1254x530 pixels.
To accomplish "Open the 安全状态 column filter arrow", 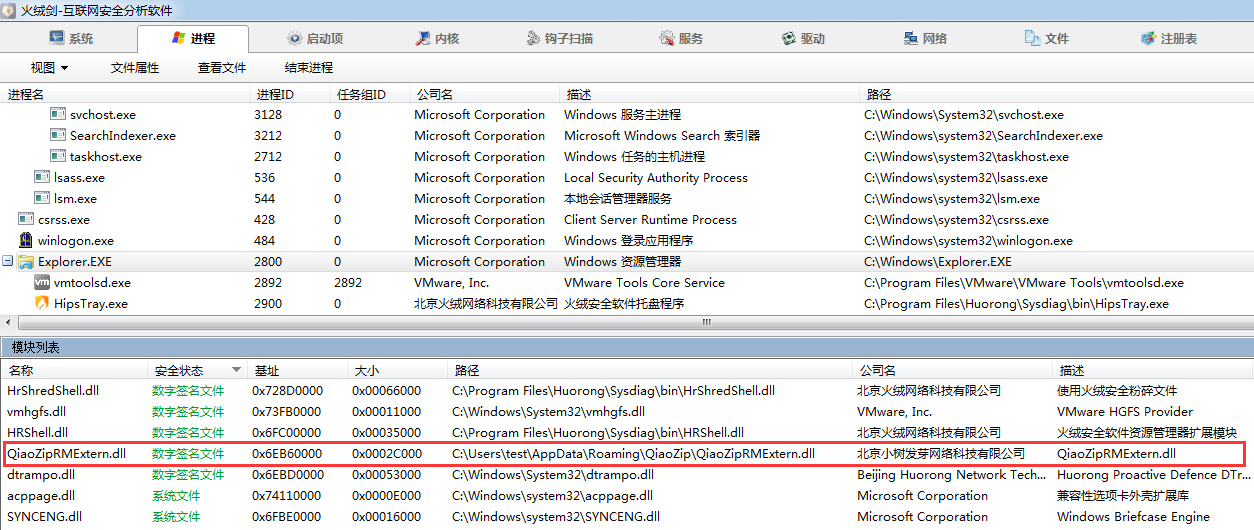I will (236, 370).
